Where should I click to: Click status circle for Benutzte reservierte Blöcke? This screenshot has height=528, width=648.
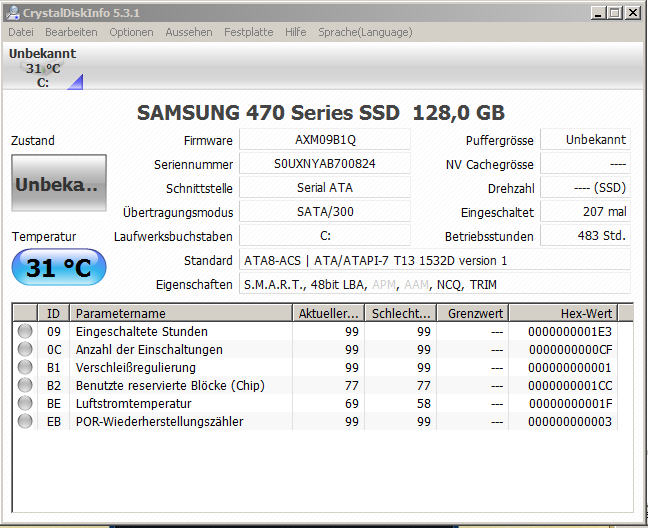tap(25, 385)
